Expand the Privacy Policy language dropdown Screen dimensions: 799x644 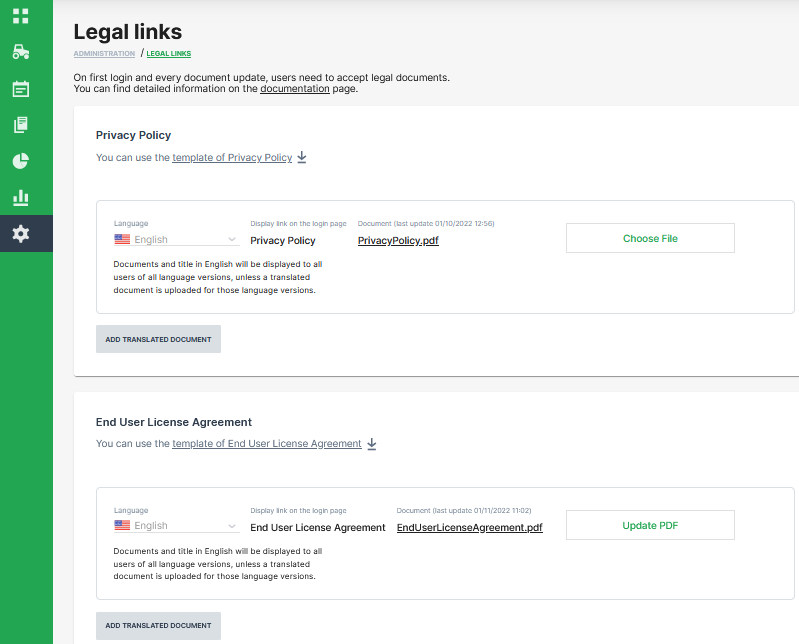176,240
